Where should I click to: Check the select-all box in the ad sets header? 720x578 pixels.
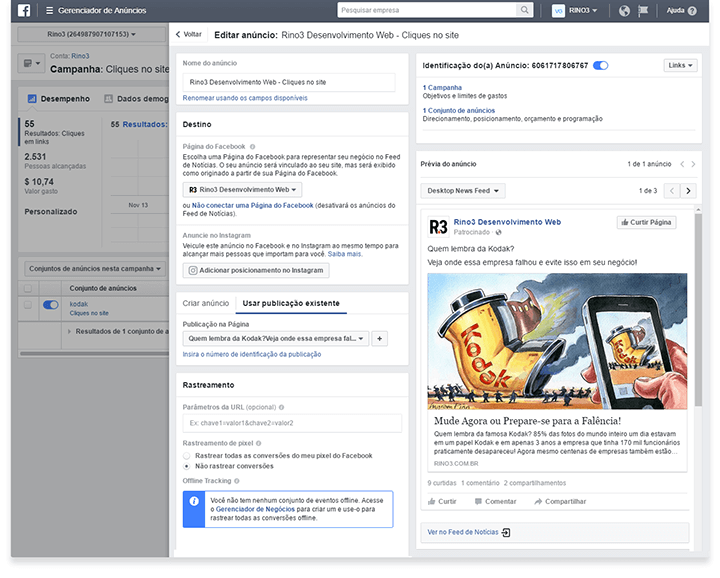tap(28, 288)
